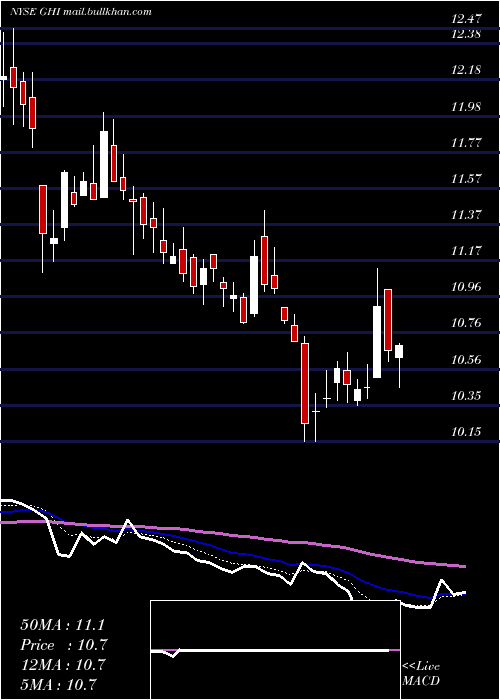Click the NYSE GHI mail.bullkhan.com chart title
This screenshot has height=700, width=500.
click(x=80, y=12)
